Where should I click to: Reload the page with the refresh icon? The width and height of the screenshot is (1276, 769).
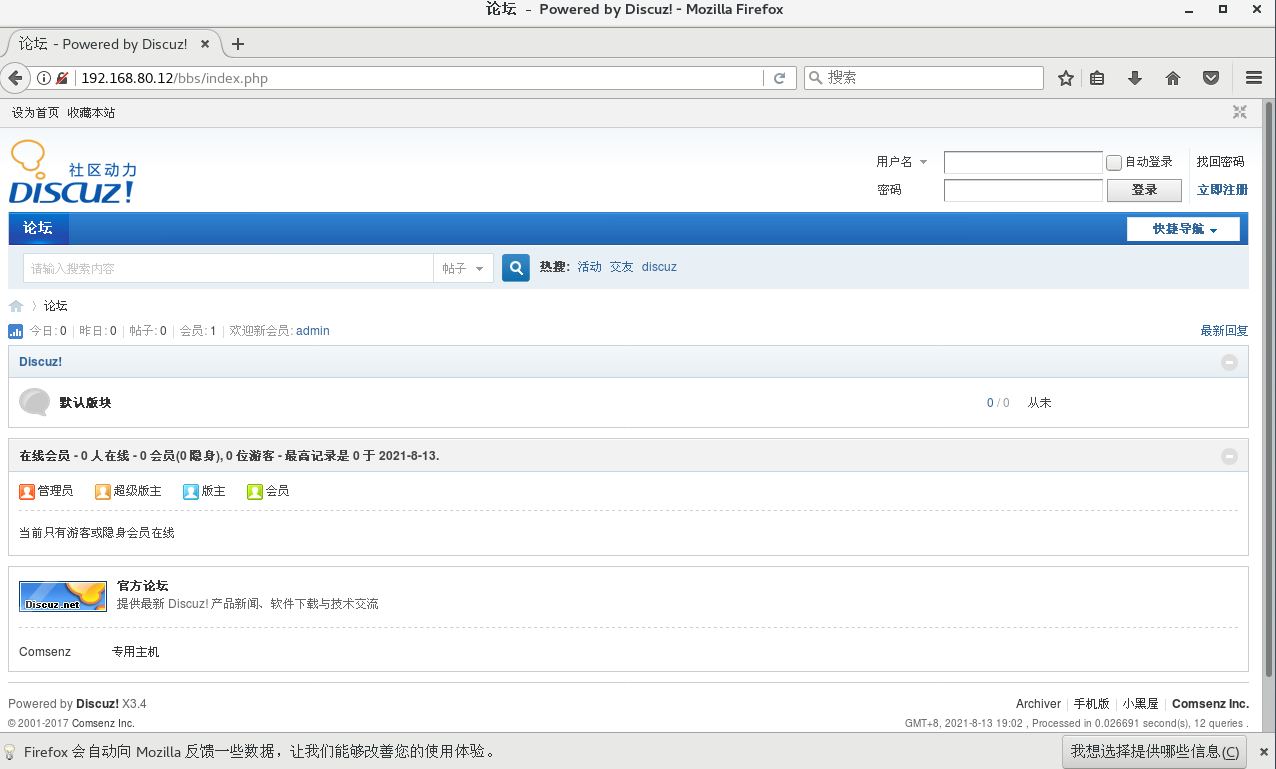tap(780, 78)
